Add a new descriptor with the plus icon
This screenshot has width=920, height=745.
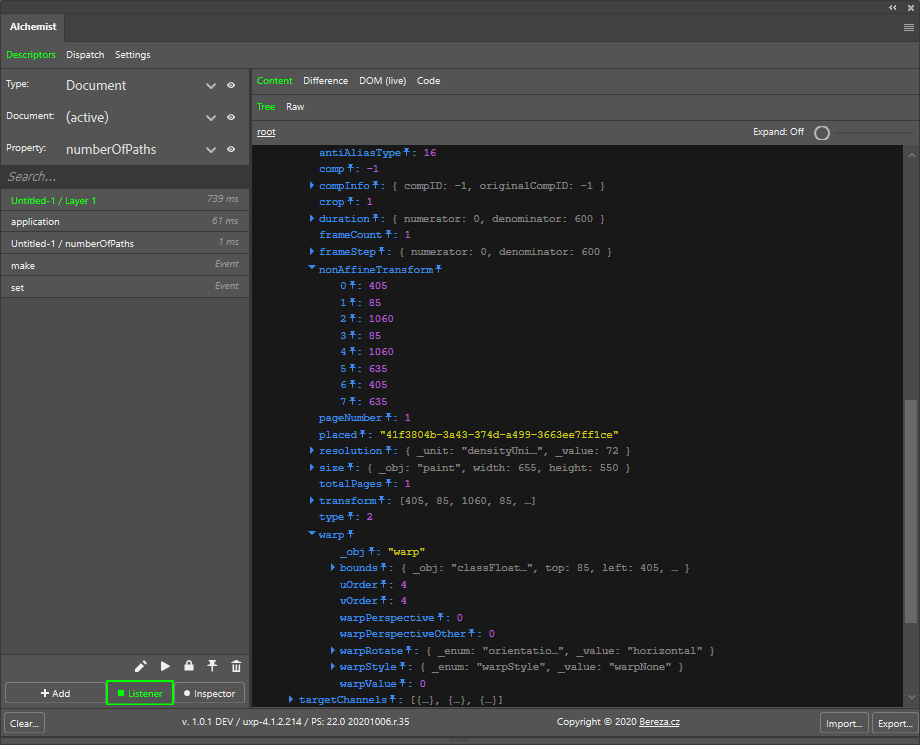click(x=56, y=693)
